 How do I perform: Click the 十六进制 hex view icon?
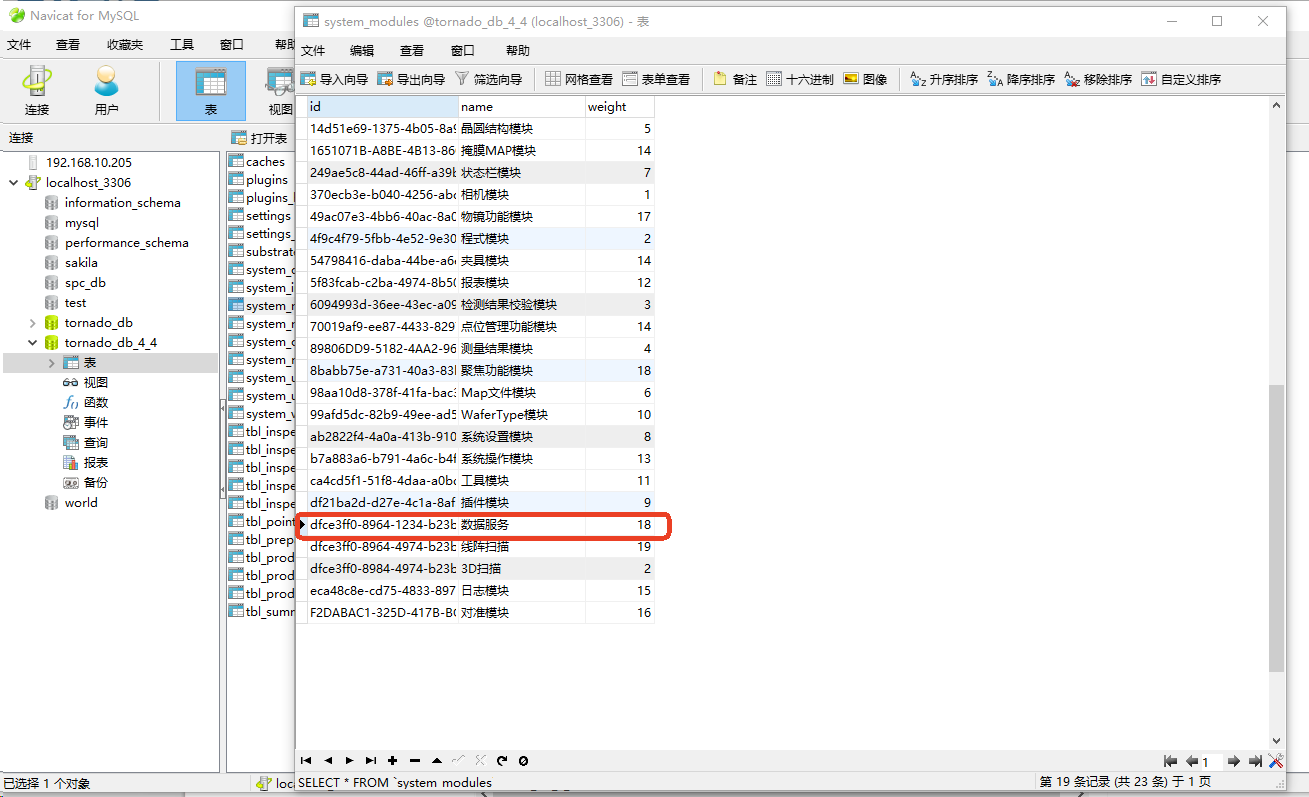[799, 79]
